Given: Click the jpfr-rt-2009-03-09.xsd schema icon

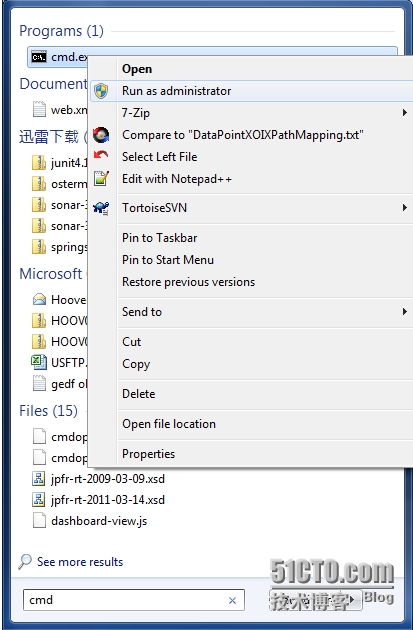Looking at the screenshot, I should coord(39,479).
